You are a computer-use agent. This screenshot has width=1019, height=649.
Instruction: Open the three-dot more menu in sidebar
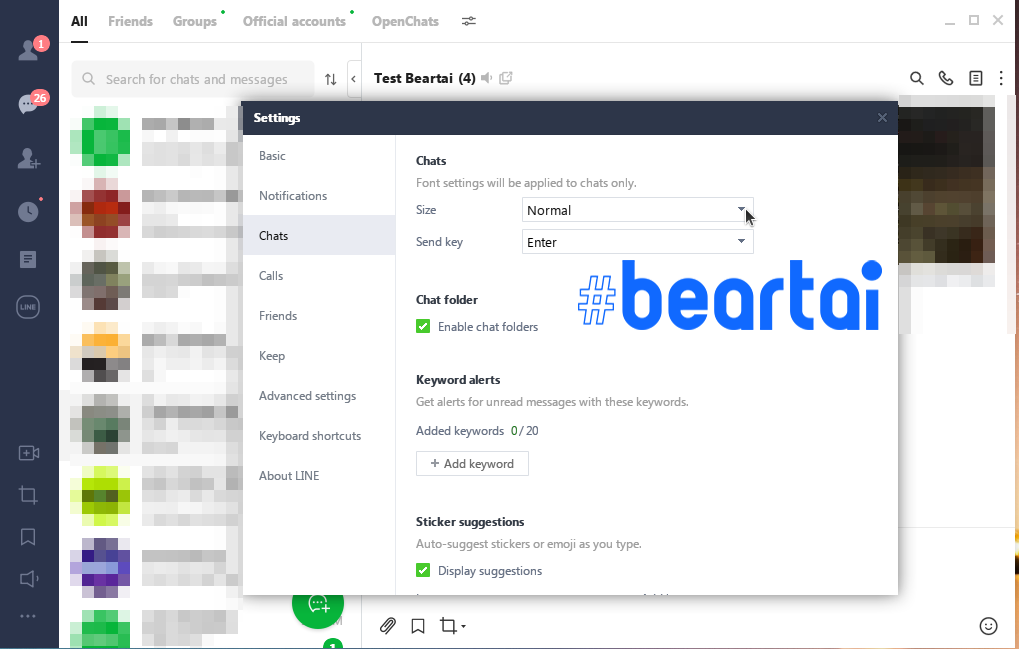tap(28, 616)
